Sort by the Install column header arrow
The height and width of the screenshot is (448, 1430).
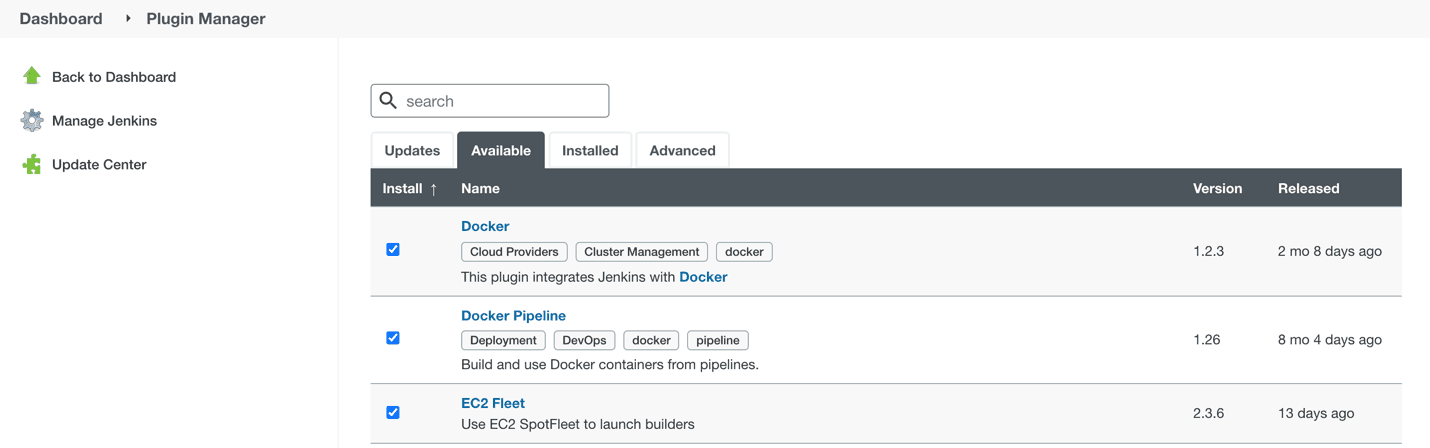click(433, 189)
